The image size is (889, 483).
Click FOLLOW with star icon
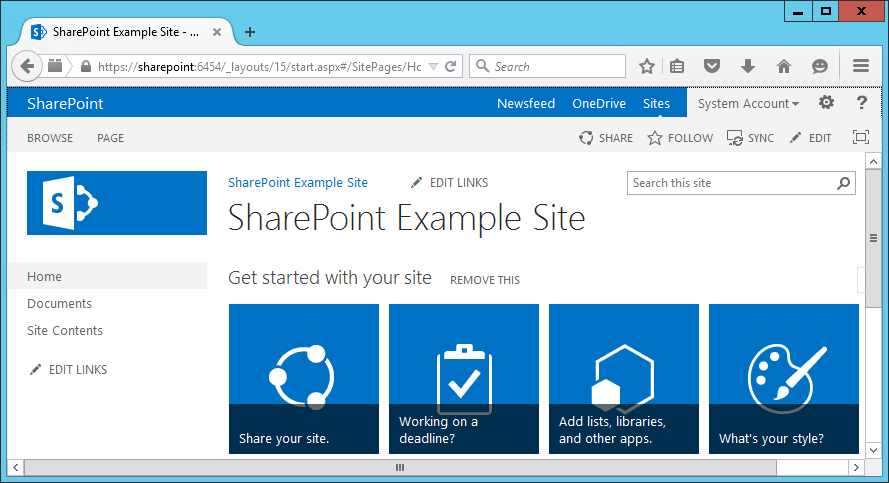(680, 138)
